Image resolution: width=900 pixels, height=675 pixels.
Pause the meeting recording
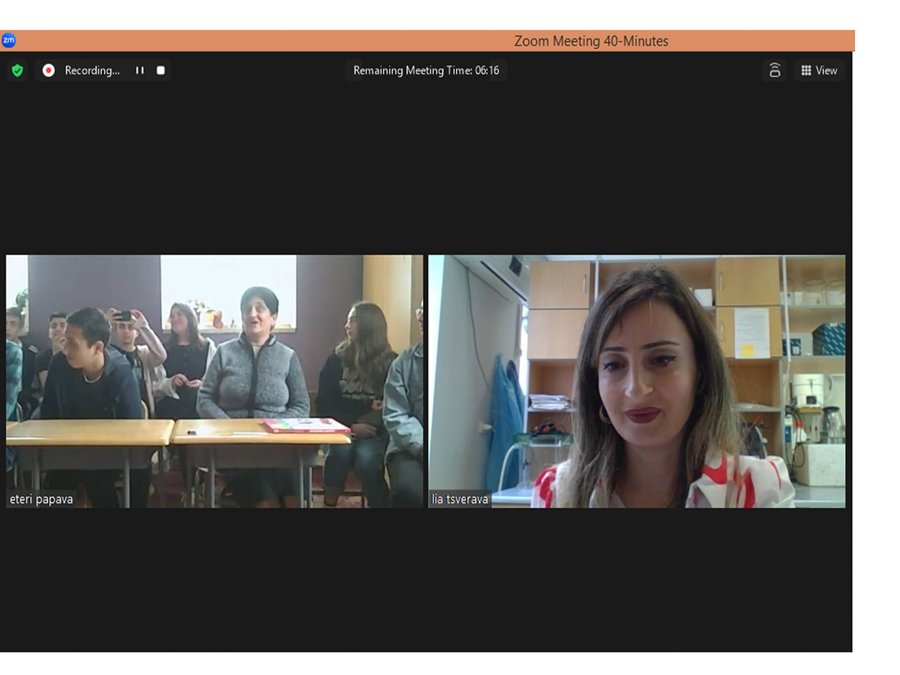(x=140, y=71)
